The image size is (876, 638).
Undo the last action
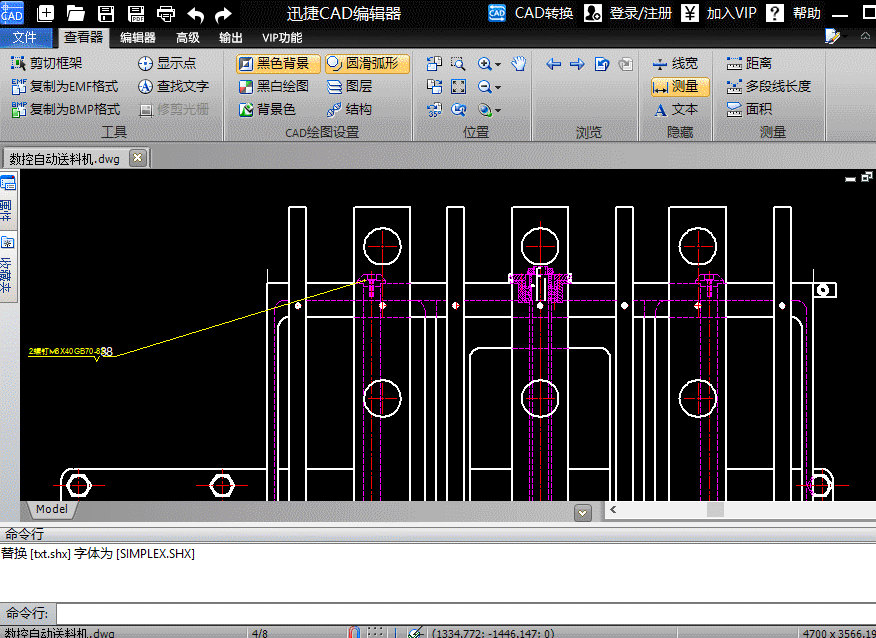coord(195,13)
